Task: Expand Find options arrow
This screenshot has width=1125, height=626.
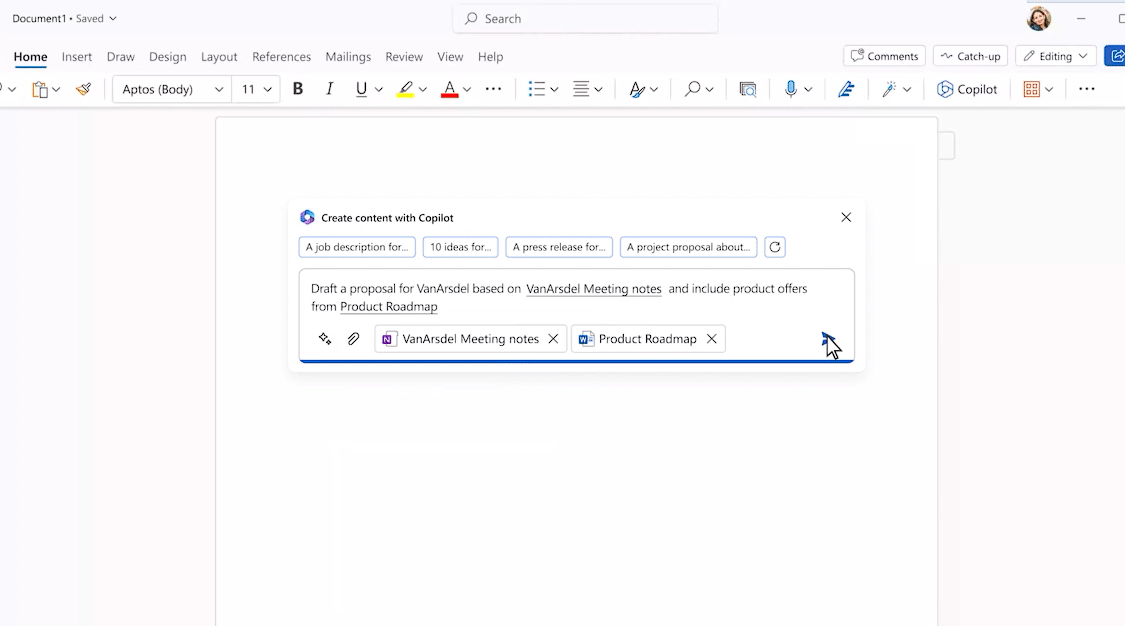Action: pyautogui.click(x=710, y=90)
